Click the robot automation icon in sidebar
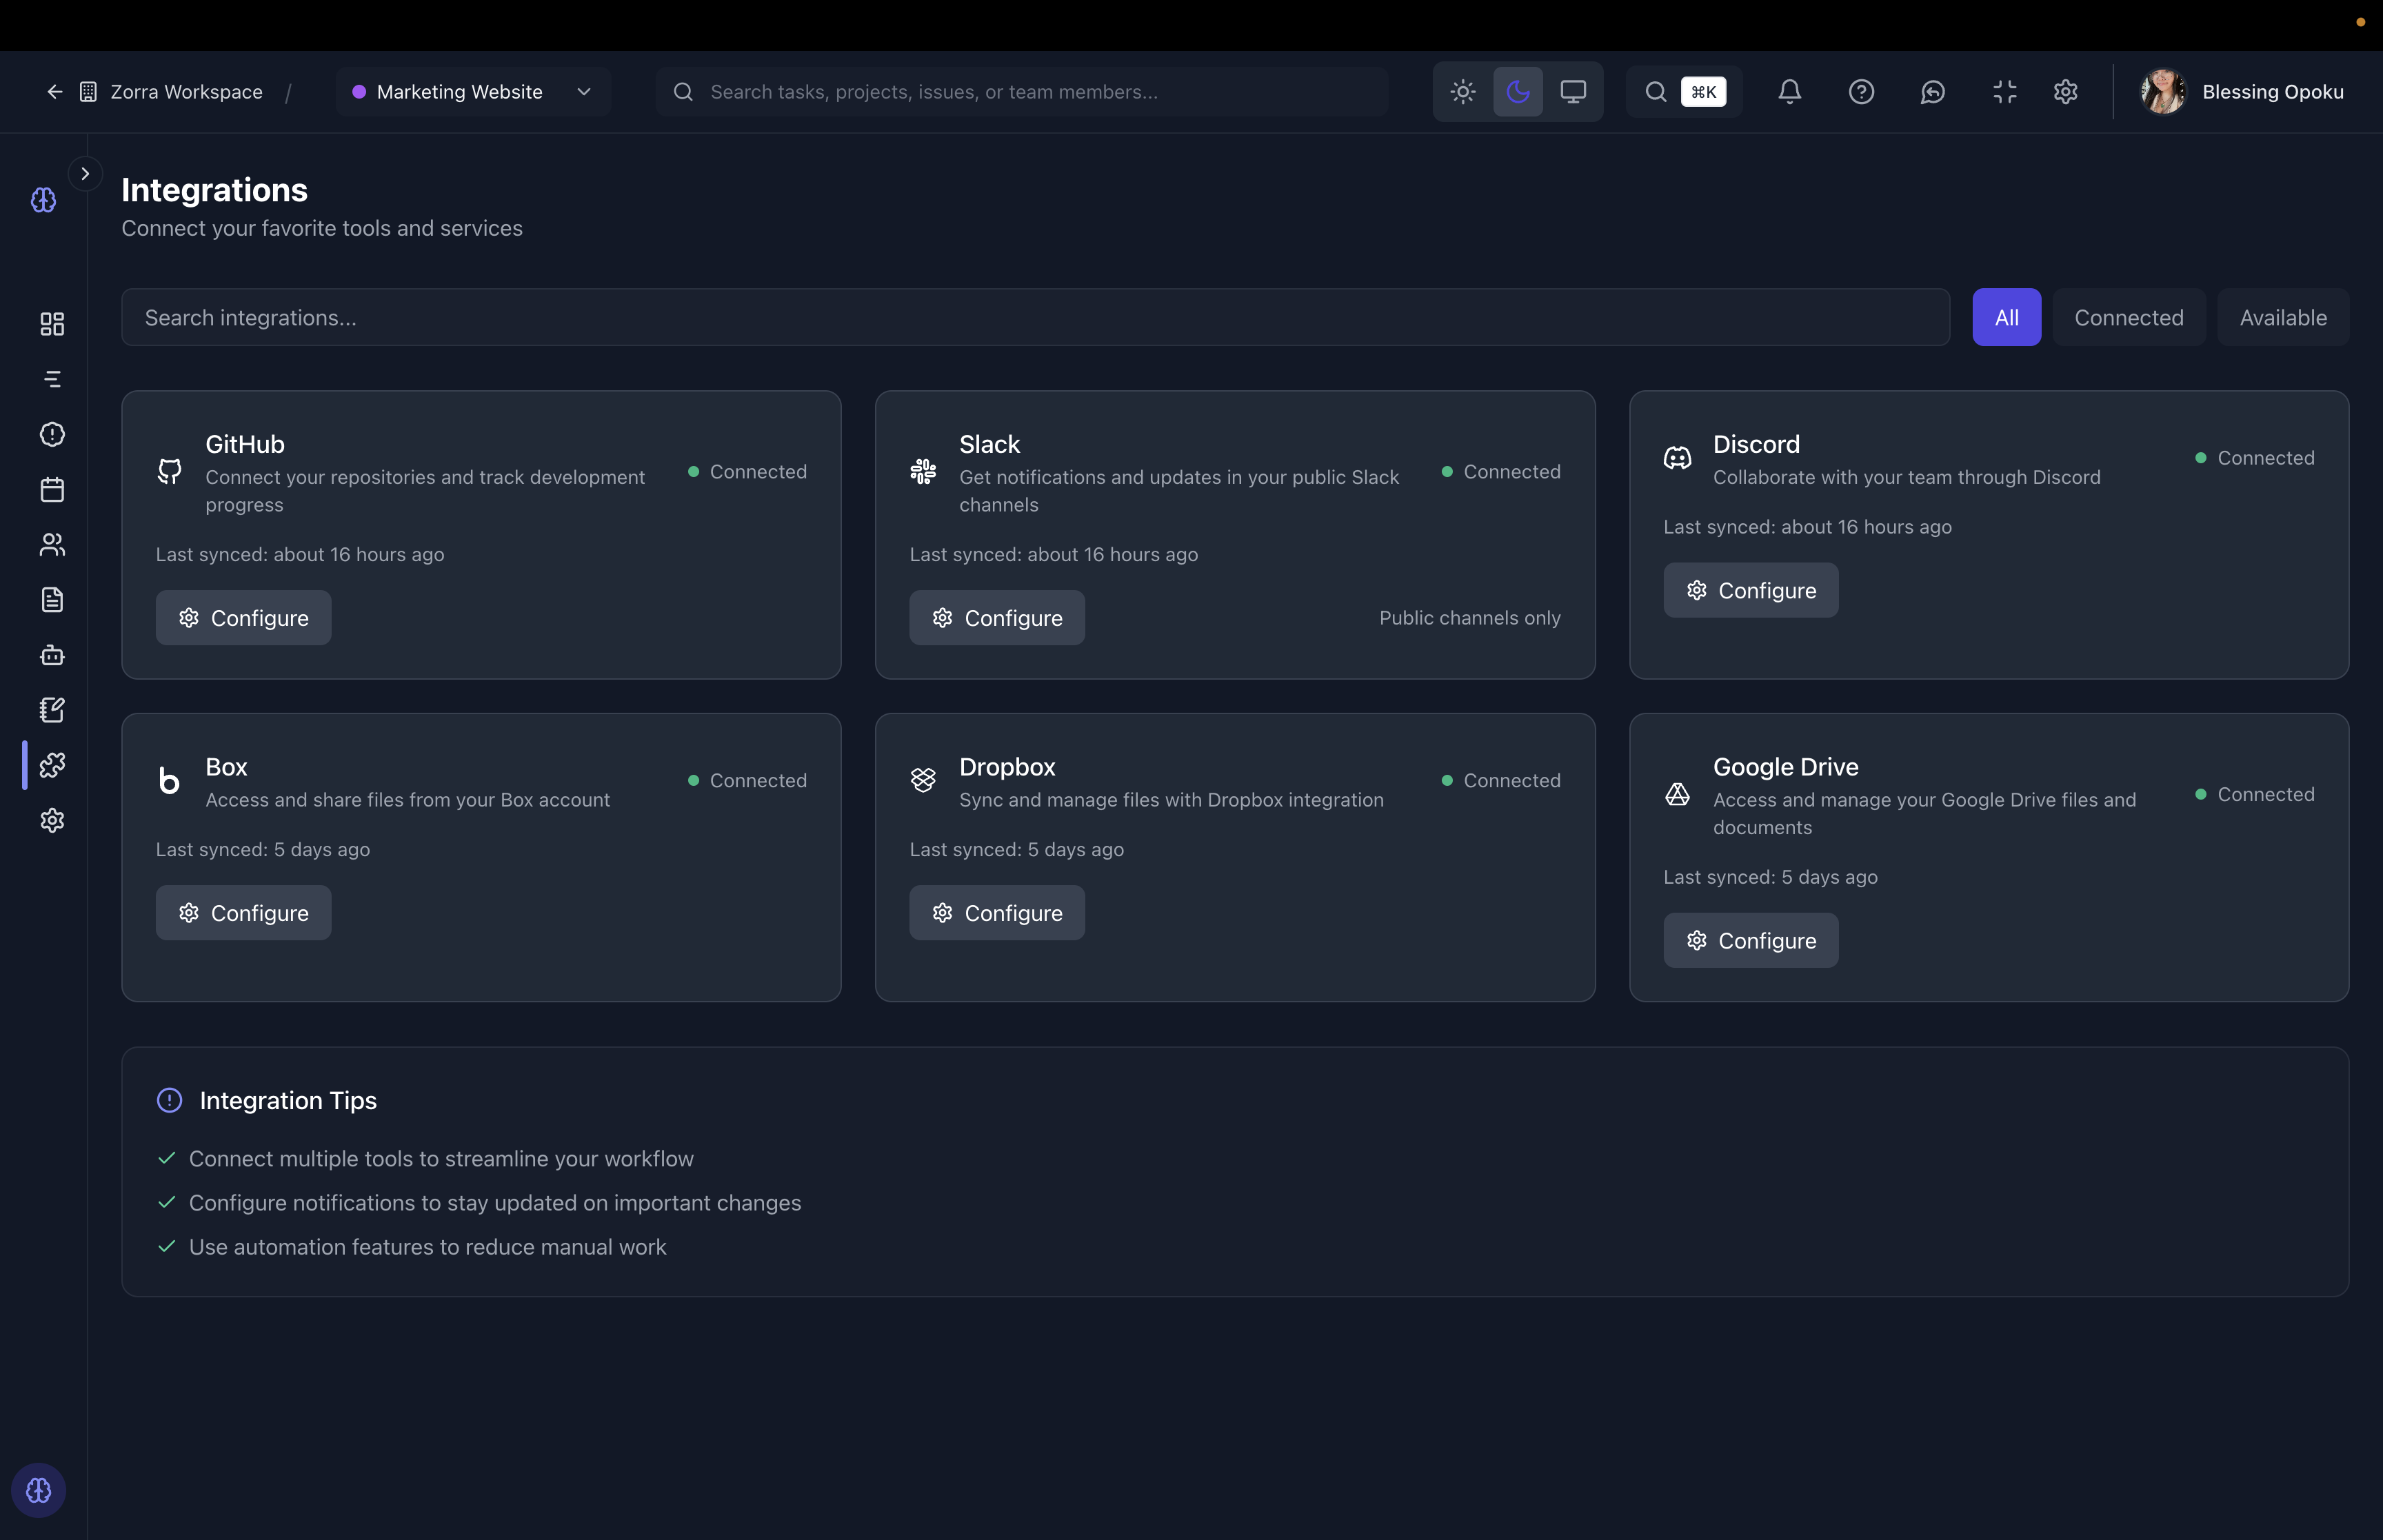 pyautogui.click(x=52, y=655)
